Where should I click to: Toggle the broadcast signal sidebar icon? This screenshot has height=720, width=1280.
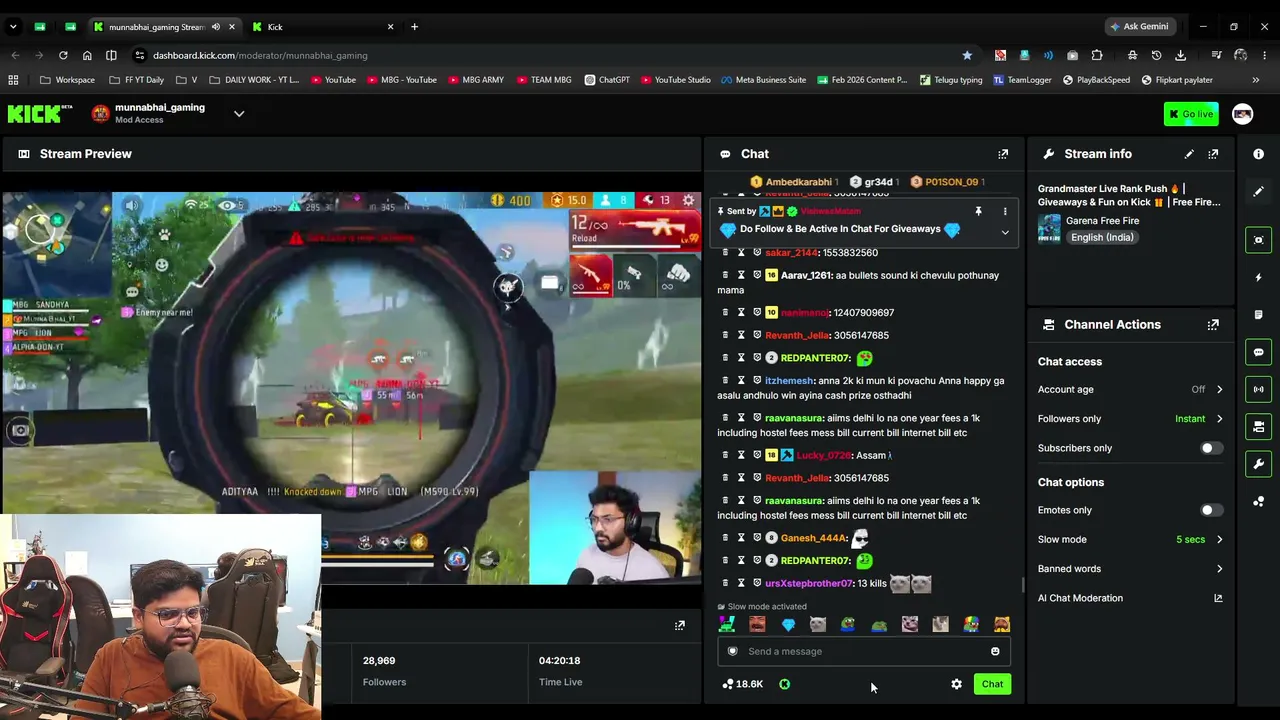1258,389
